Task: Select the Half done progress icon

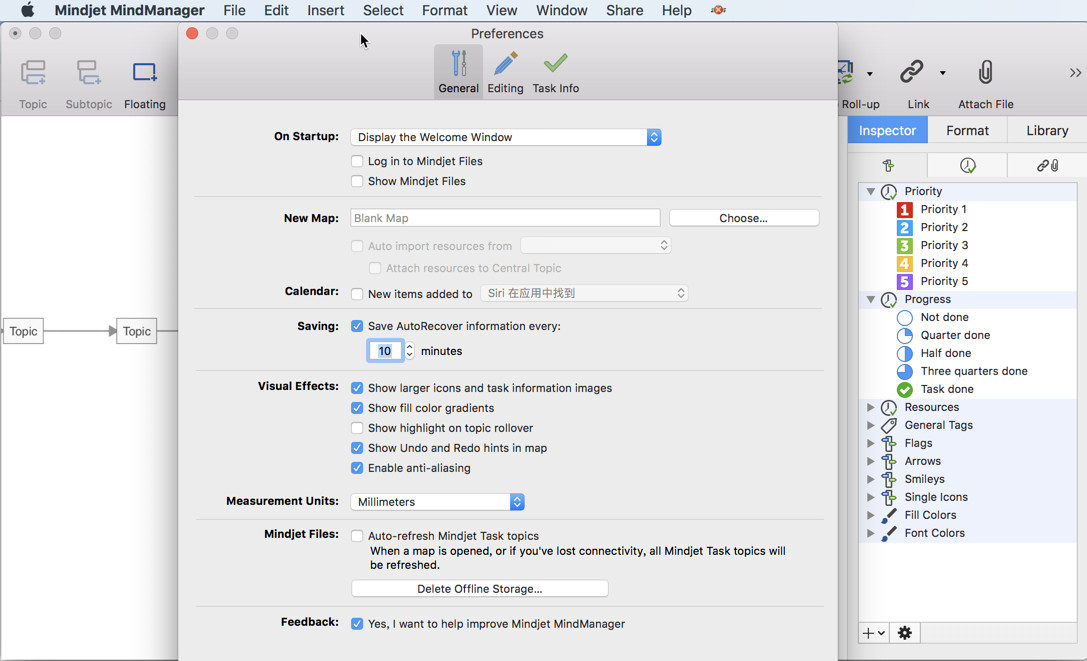Action: tap(904, 354)
